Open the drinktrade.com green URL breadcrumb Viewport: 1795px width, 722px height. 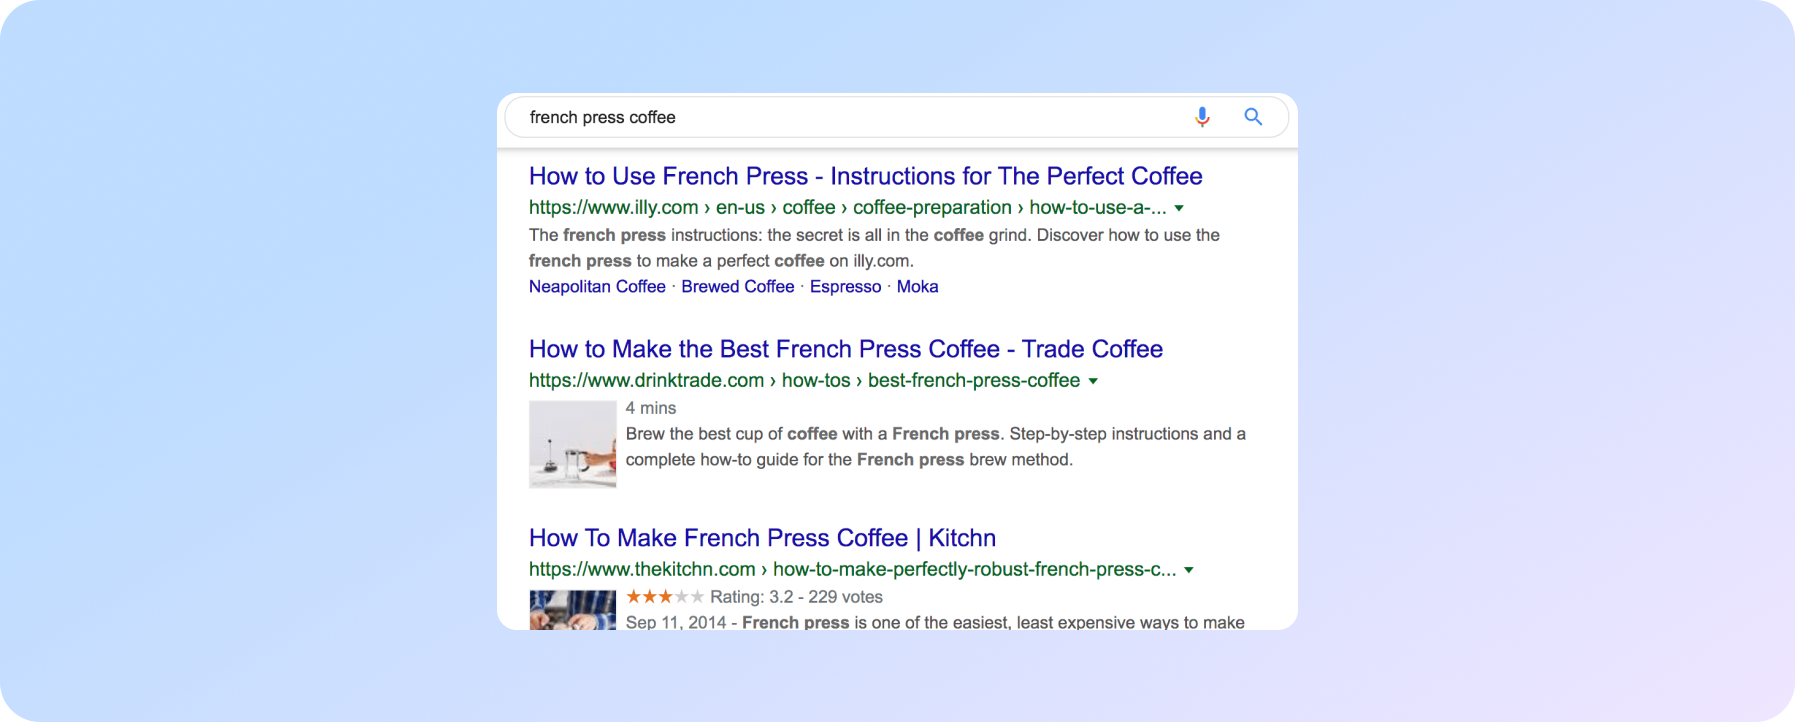804,380
